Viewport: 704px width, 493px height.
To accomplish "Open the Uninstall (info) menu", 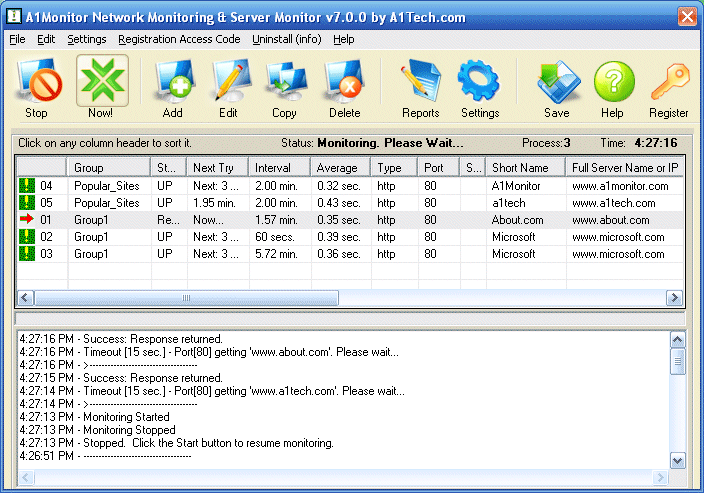I will 286,39.
